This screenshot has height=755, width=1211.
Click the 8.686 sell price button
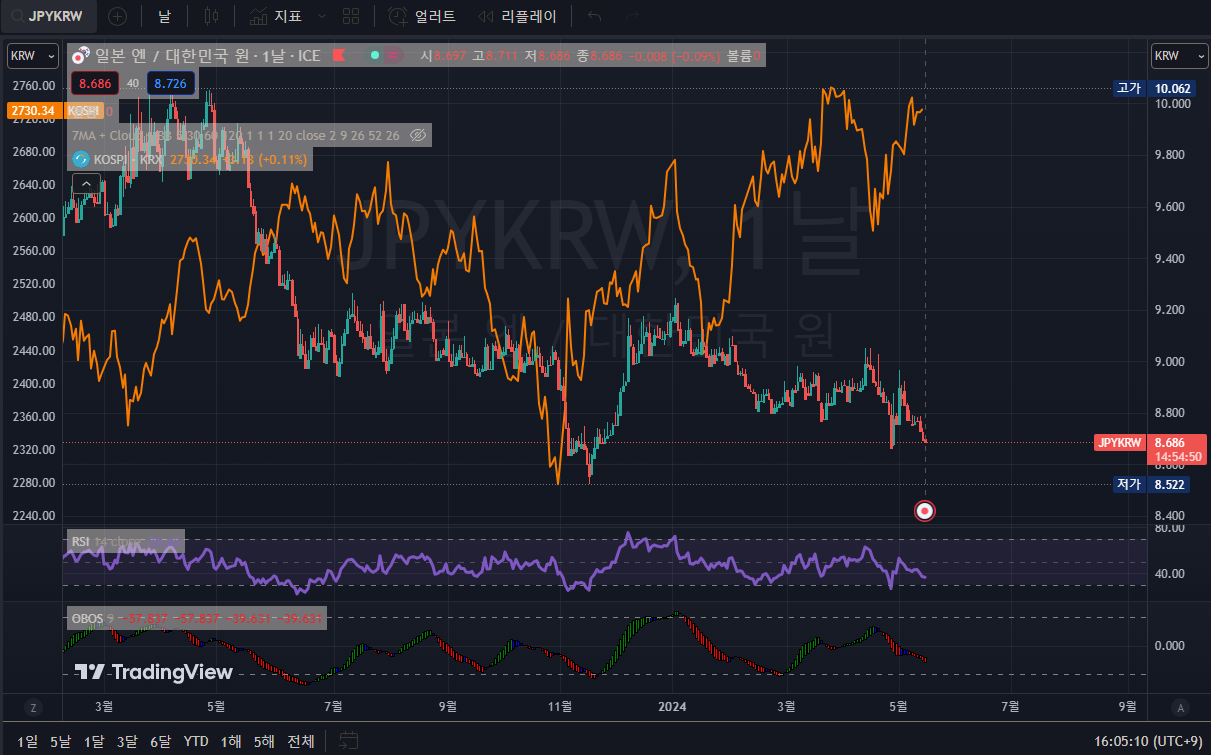point(95,84)
